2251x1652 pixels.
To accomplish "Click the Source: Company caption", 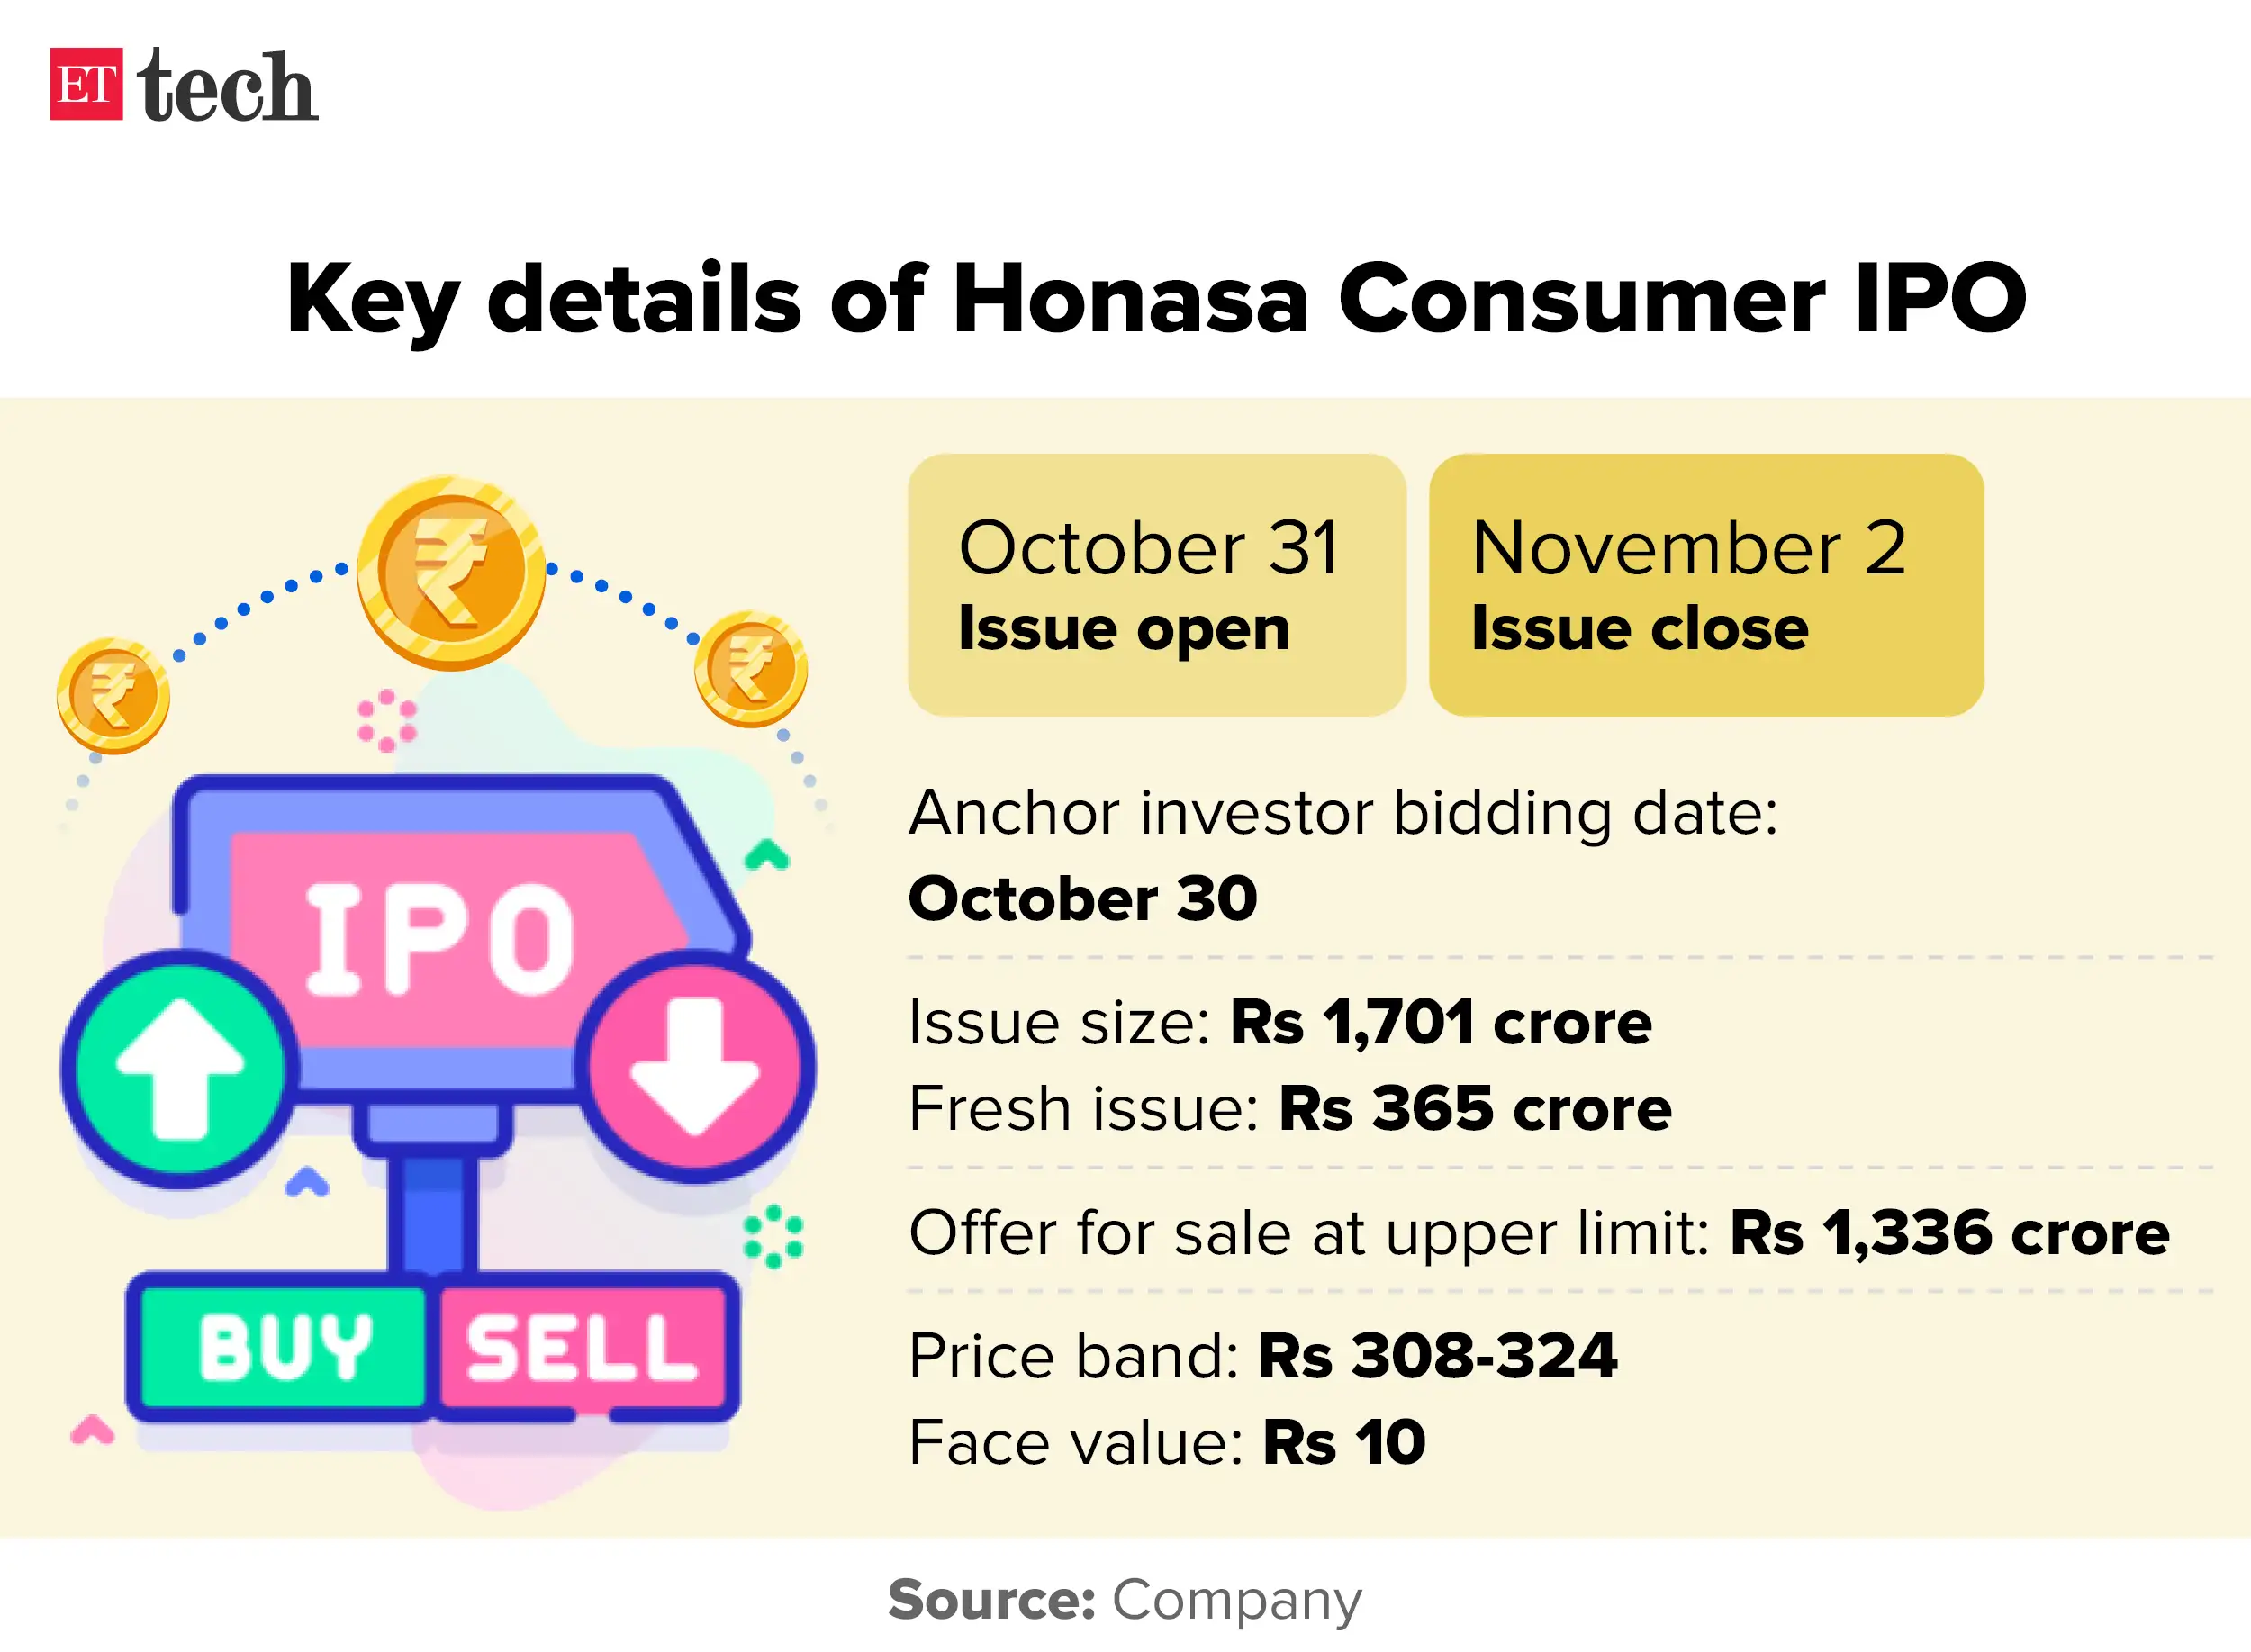I will click(1124, 1600).
